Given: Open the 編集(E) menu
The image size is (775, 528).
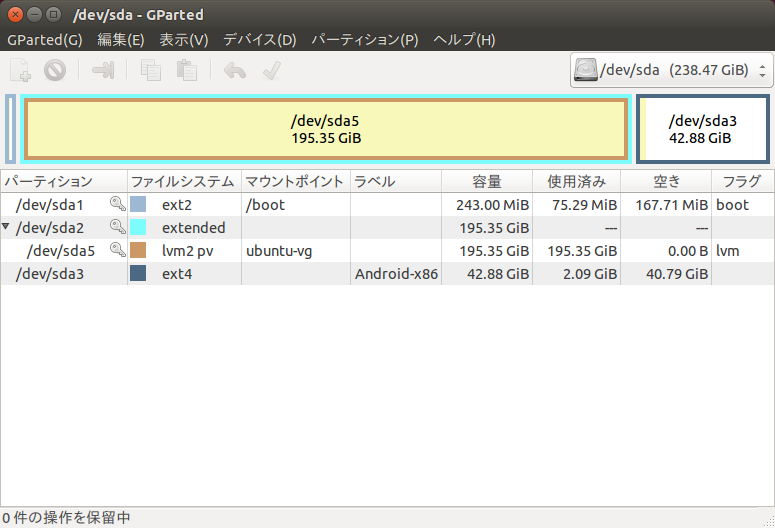Looking at the screenshot, I should (121, 40).
